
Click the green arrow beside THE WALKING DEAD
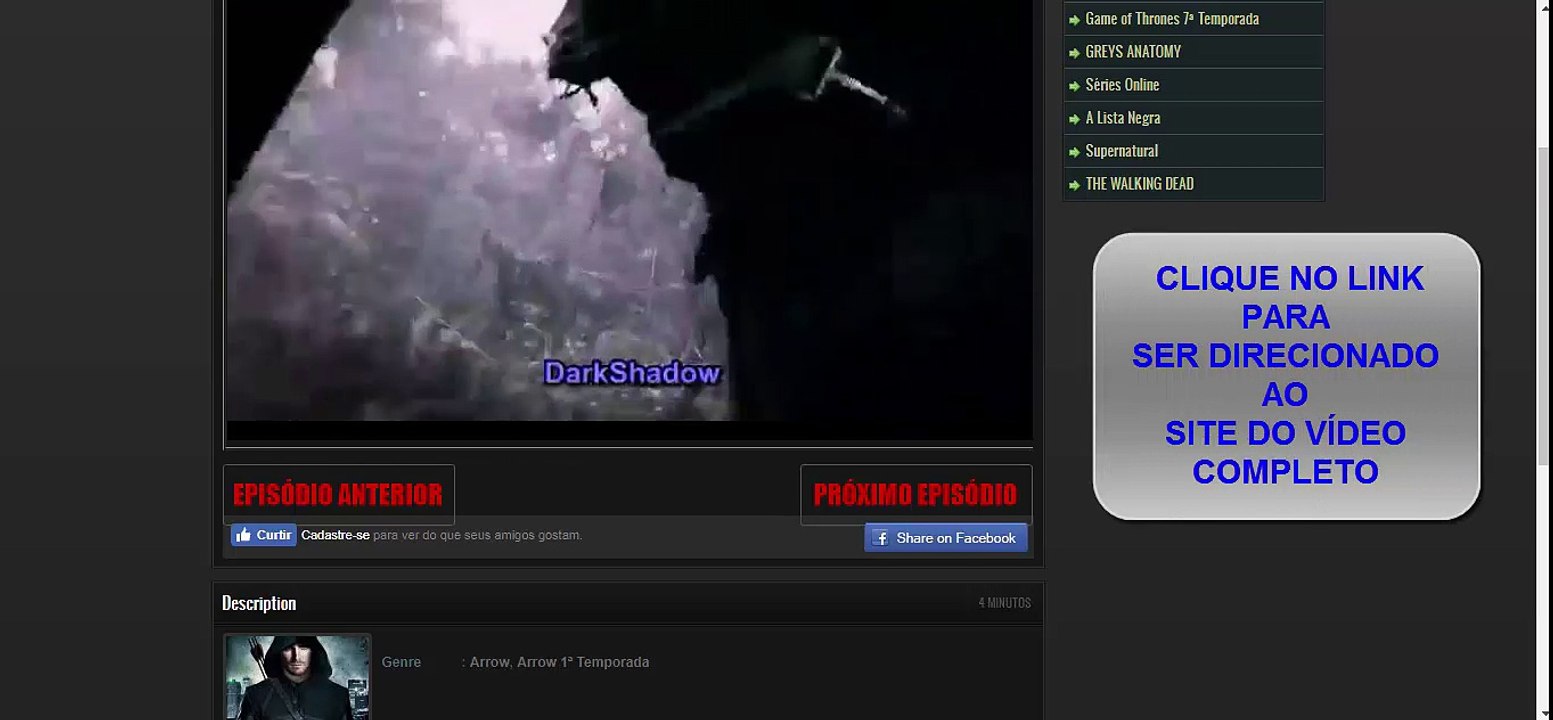tap(1074, 185)
